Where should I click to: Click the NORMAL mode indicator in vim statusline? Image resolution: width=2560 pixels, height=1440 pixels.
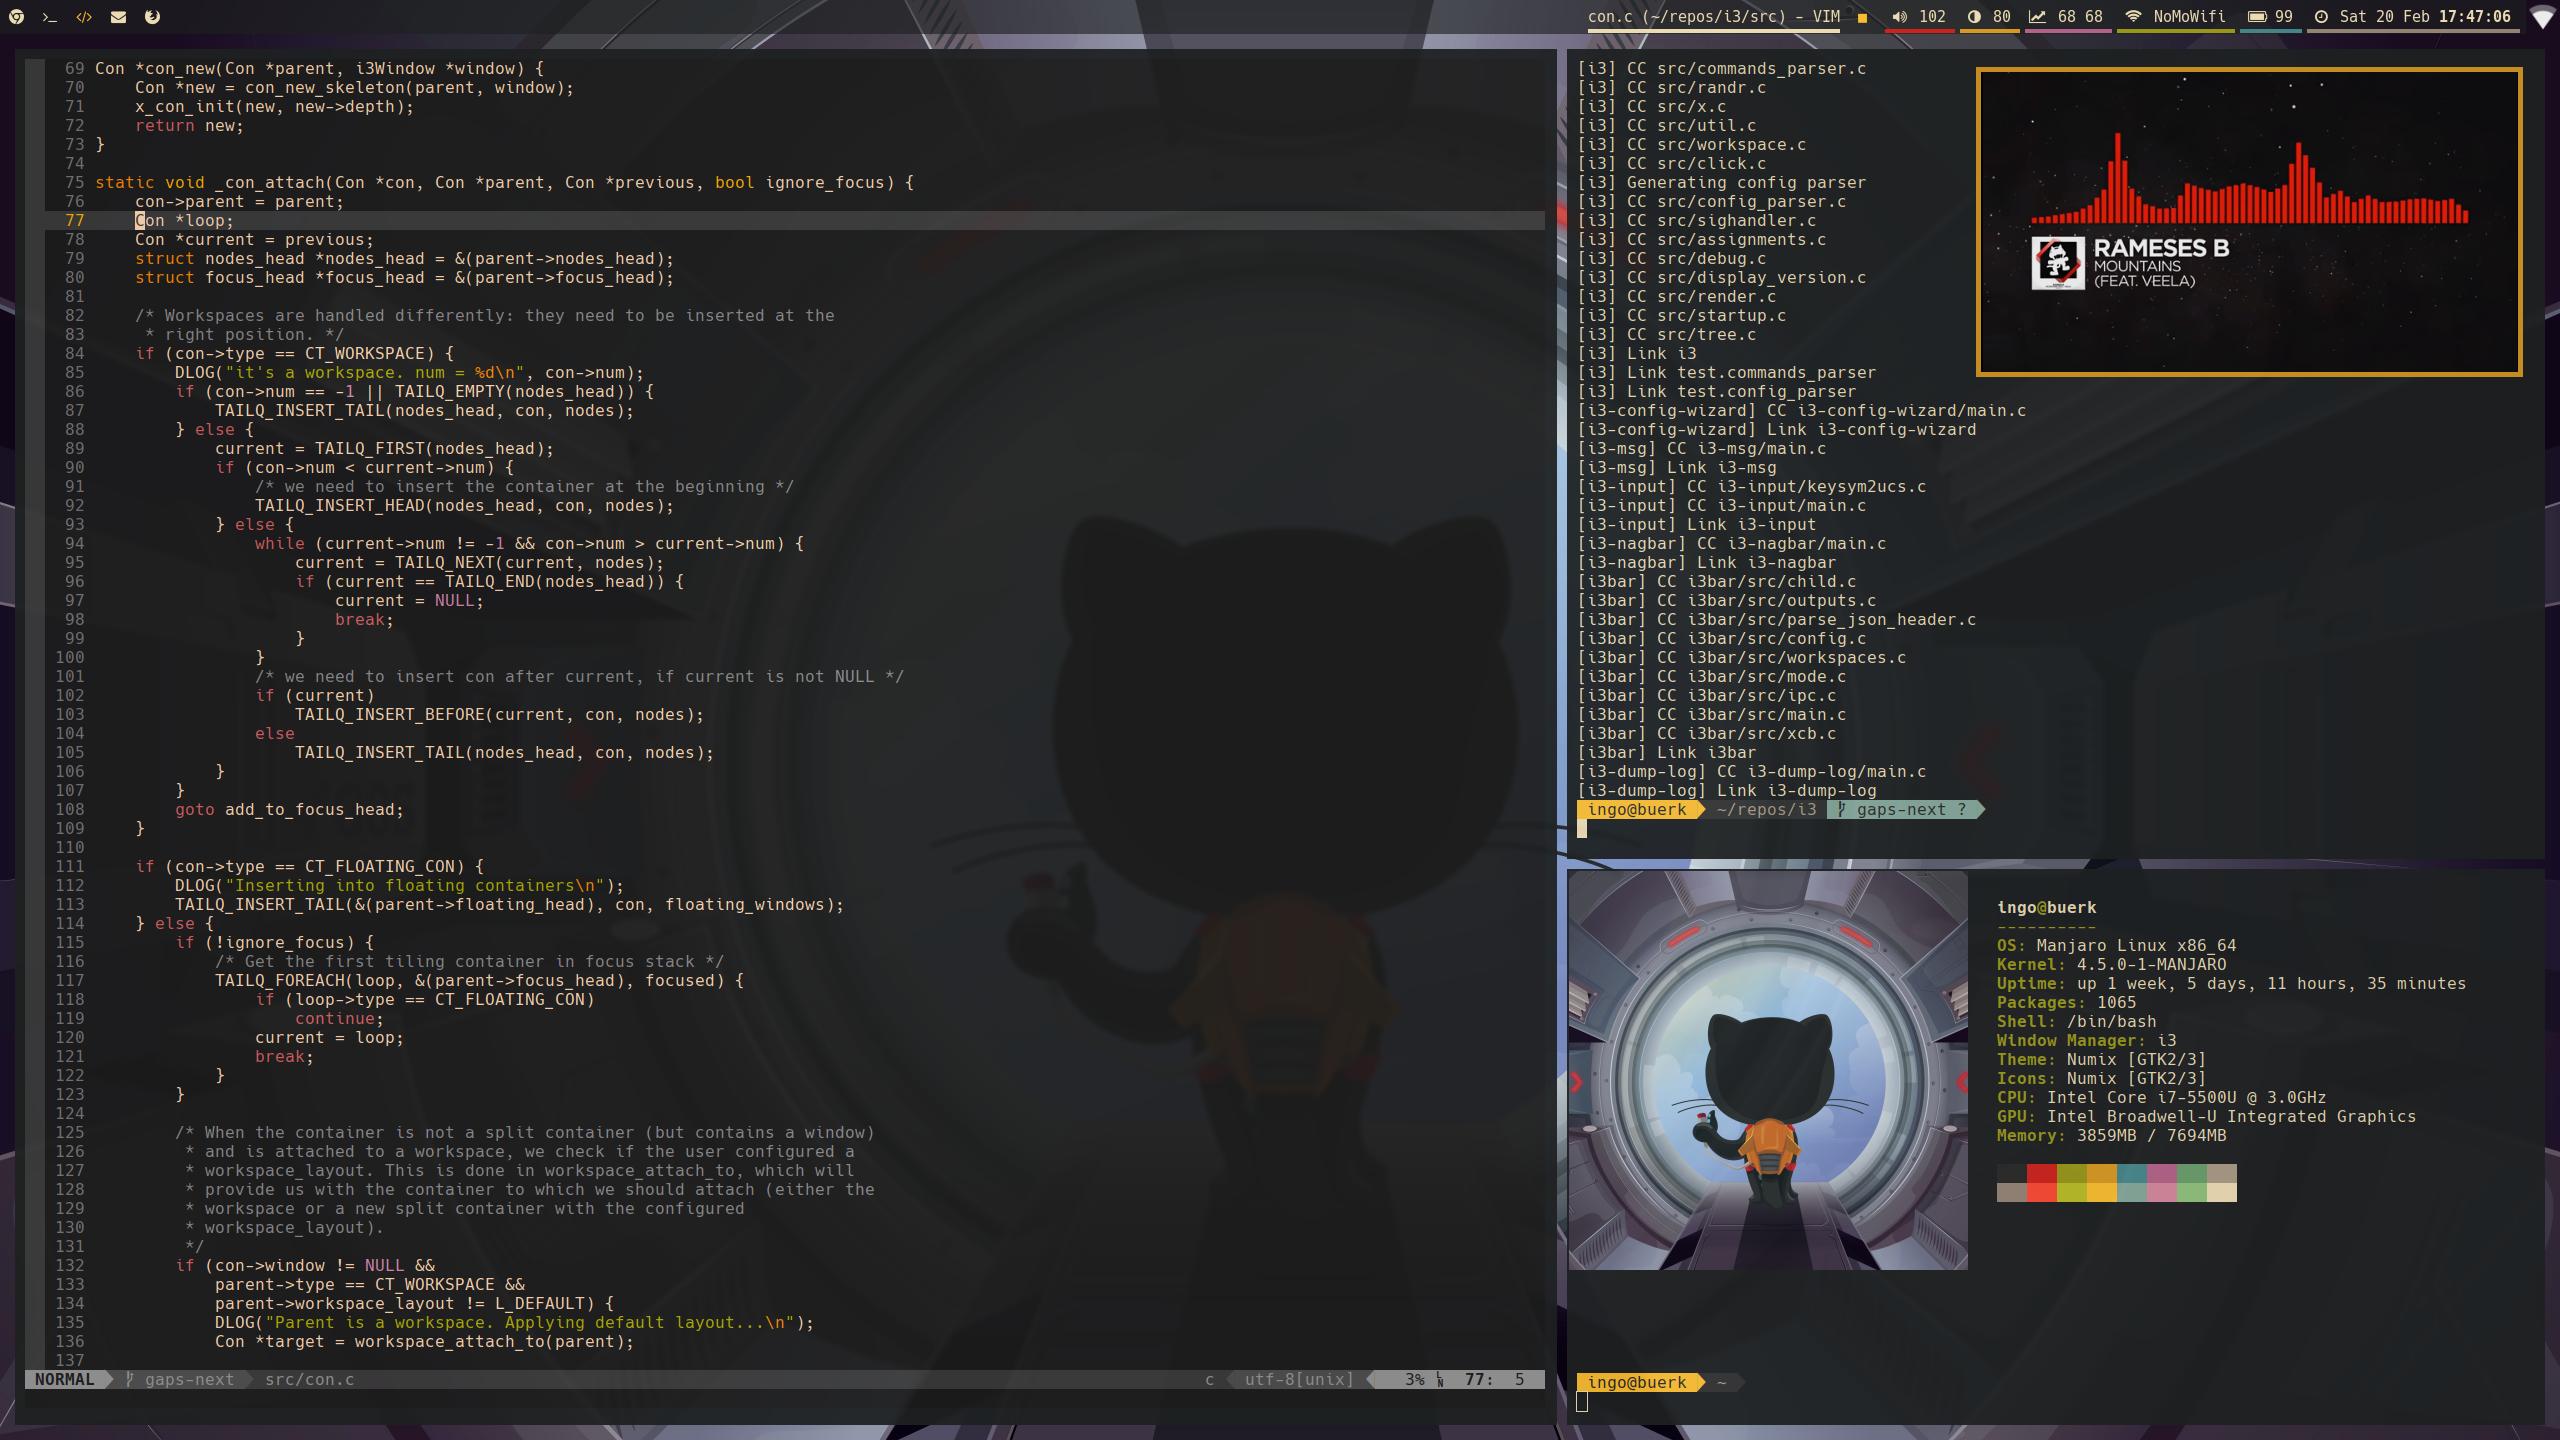pos(64,1379)
